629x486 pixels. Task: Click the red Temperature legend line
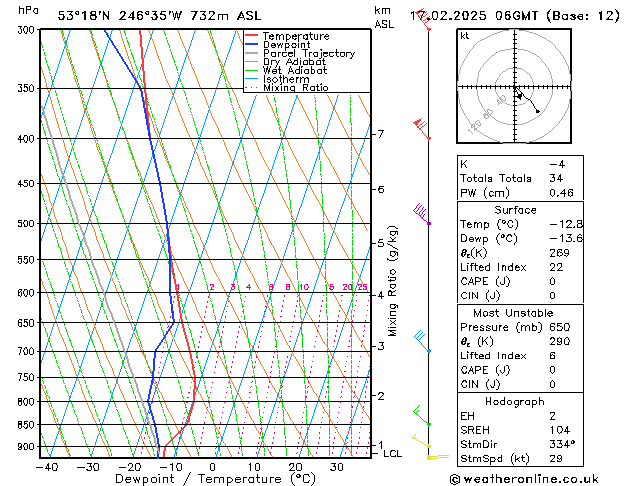pyautogui.click(x=251, y=36)
